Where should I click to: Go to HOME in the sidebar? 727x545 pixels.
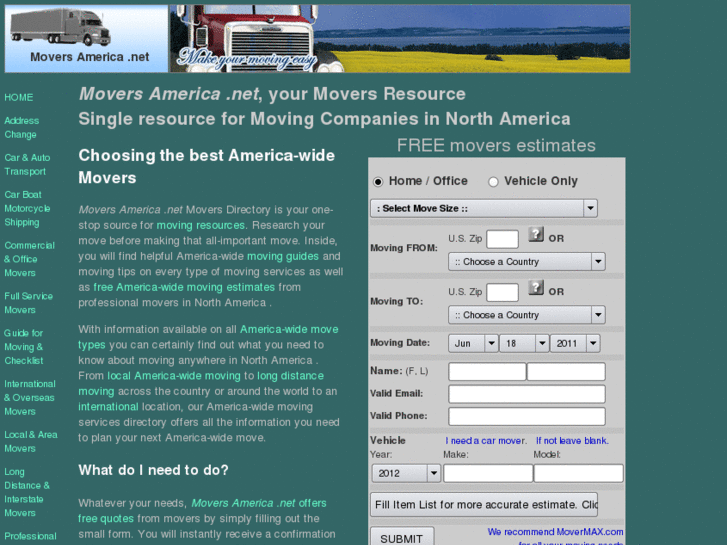19,97
